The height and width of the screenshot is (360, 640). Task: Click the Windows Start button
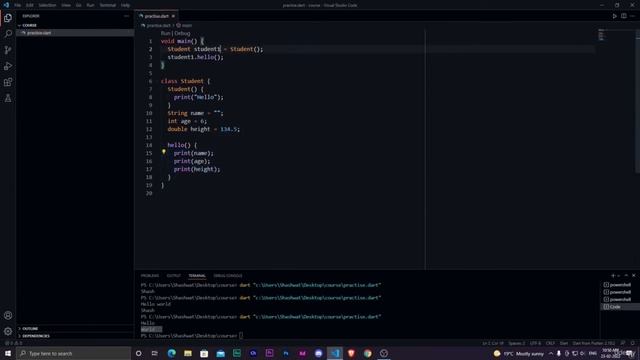8,353
